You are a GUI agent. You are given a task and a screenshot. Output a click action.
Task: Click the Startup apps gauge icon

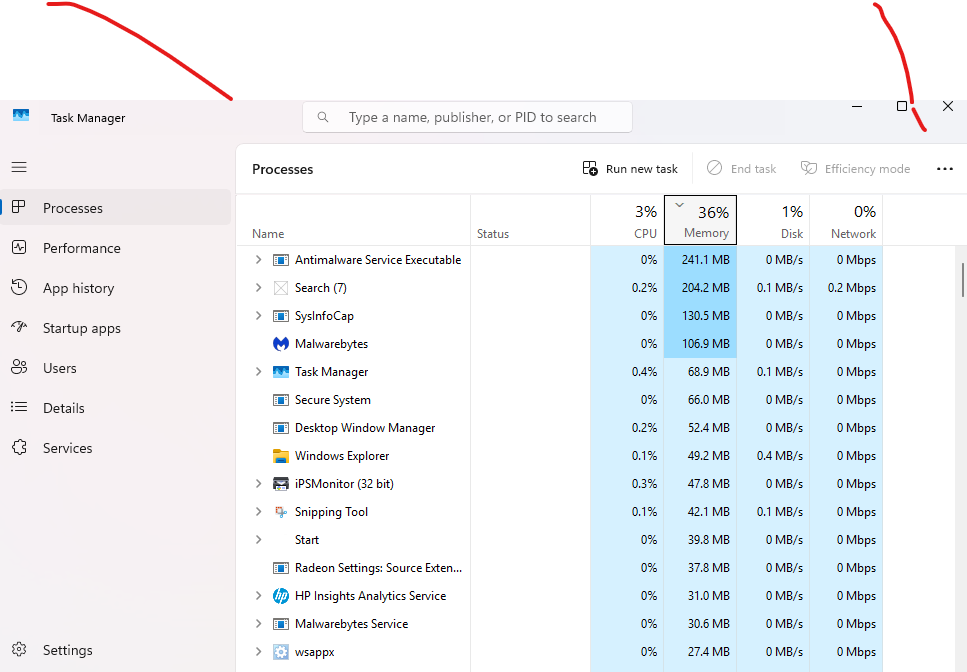(19, 327)
